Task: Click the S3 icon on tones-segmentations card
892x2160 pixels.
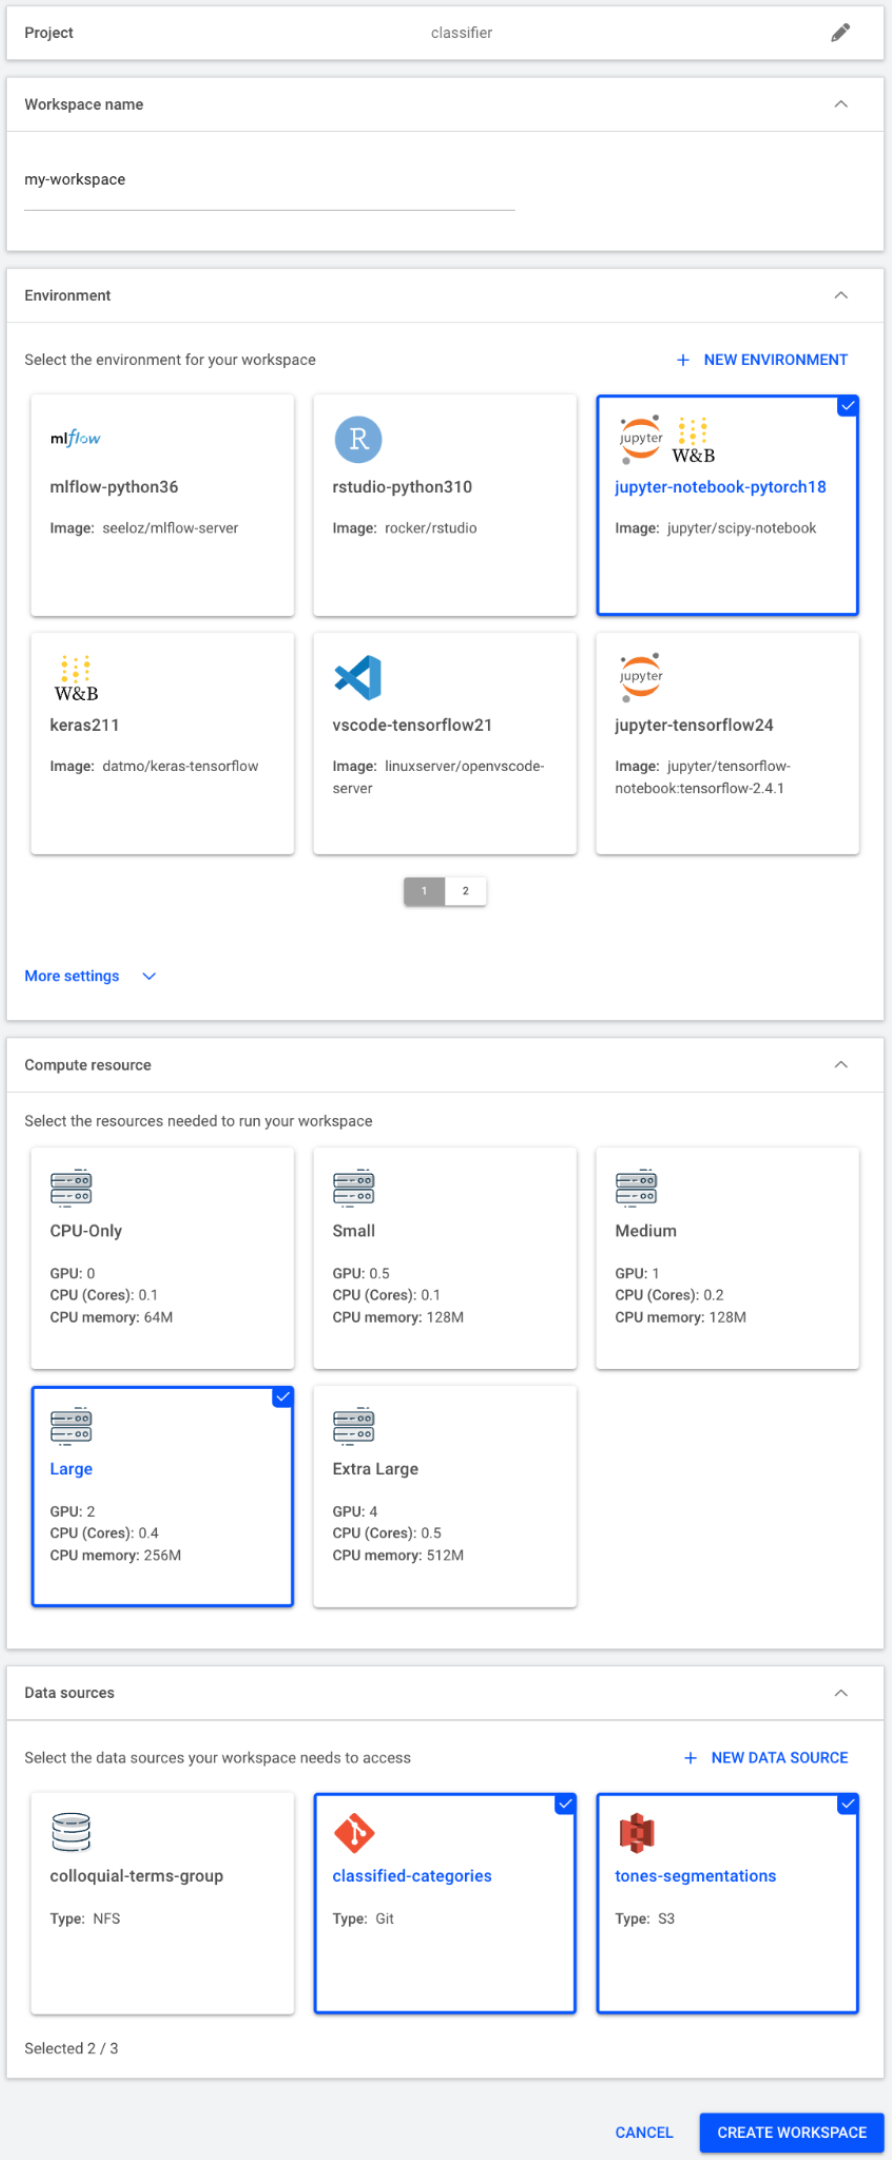Action: coord(637,1832)
